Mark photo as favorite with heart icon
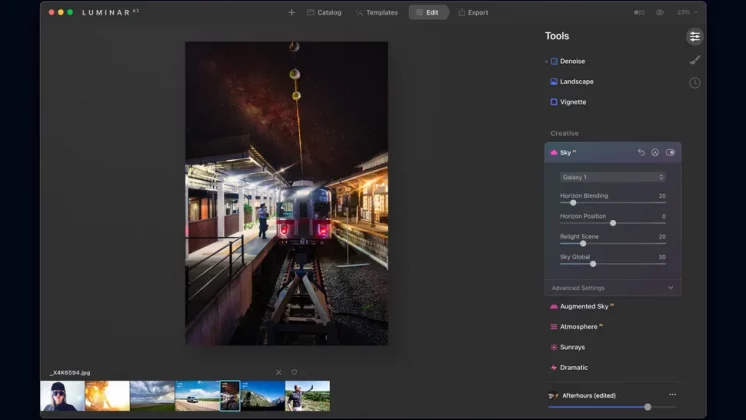Image resolution: width=746 pixels, height=420 pixels. point(294,372)
